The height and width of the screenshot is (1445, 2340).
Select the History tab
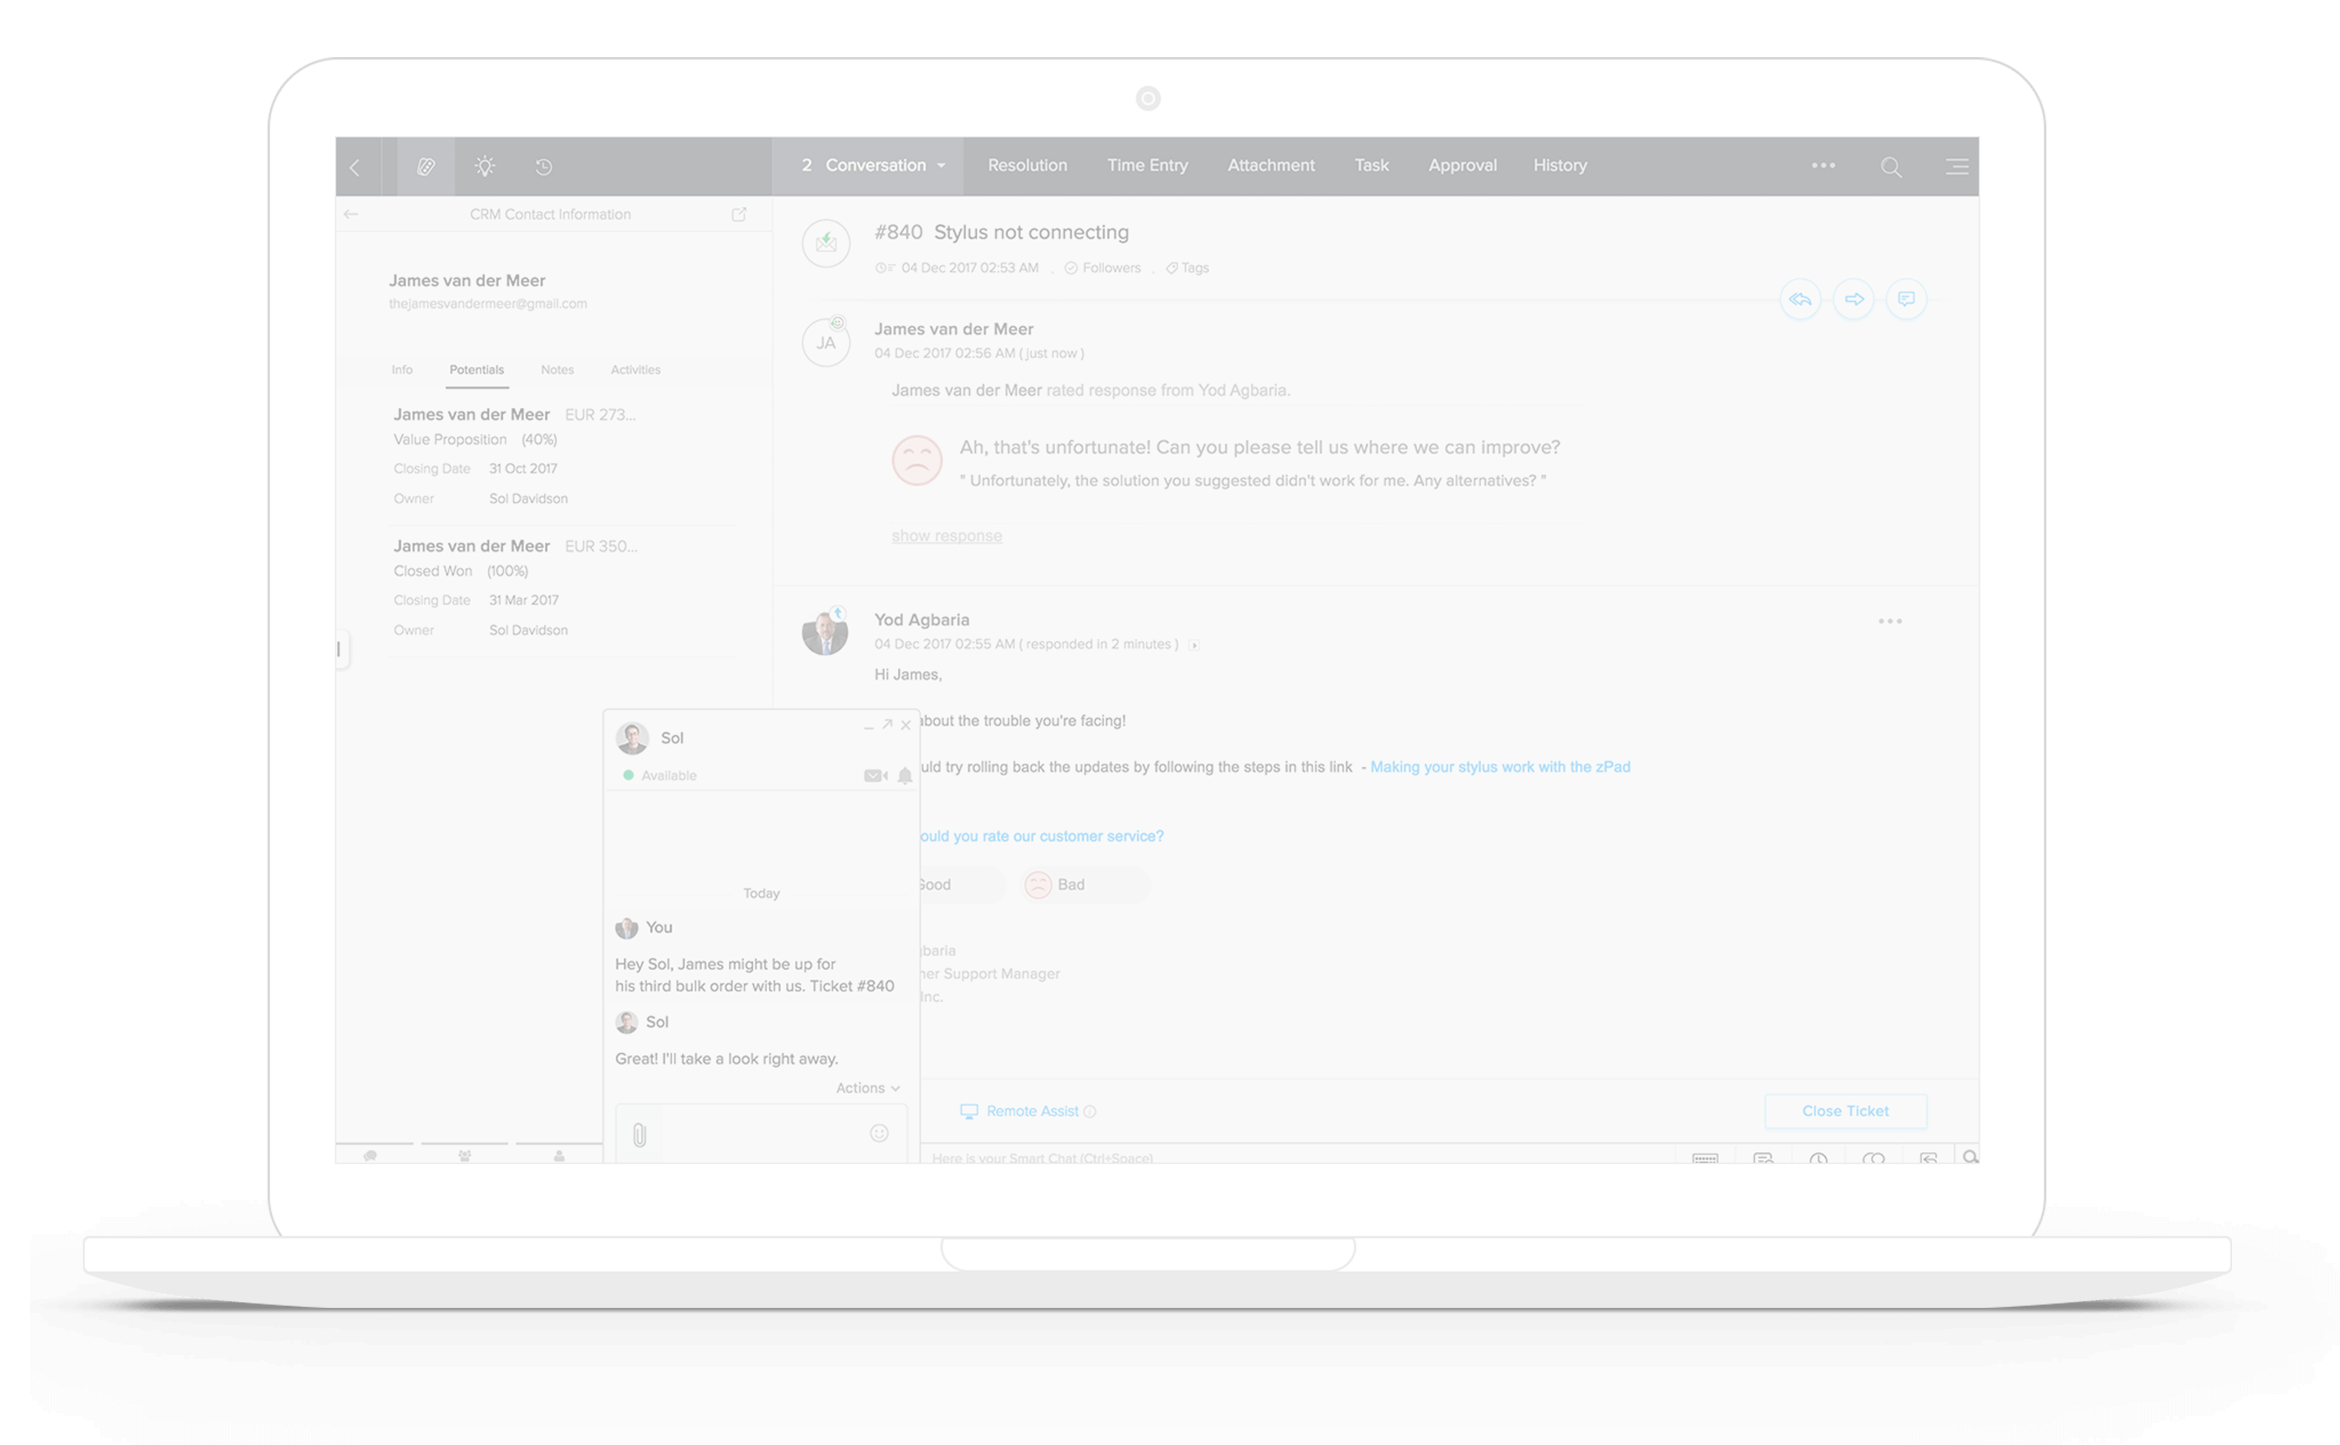tap(1561, 165)
